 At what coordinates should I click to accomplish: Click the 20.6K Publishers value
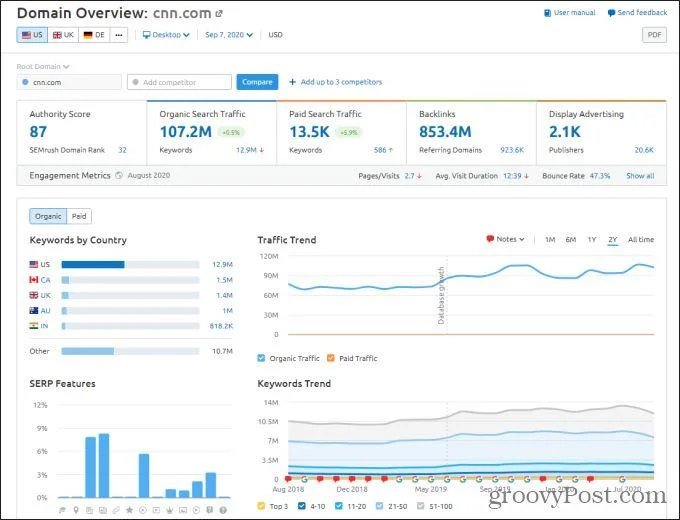coord(644,150)
